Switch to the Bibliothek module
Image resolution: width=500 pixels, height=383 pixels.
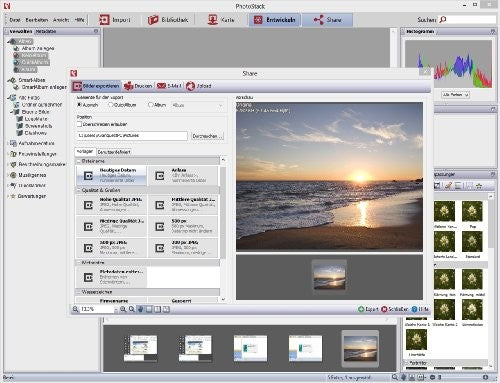point(168,20)
